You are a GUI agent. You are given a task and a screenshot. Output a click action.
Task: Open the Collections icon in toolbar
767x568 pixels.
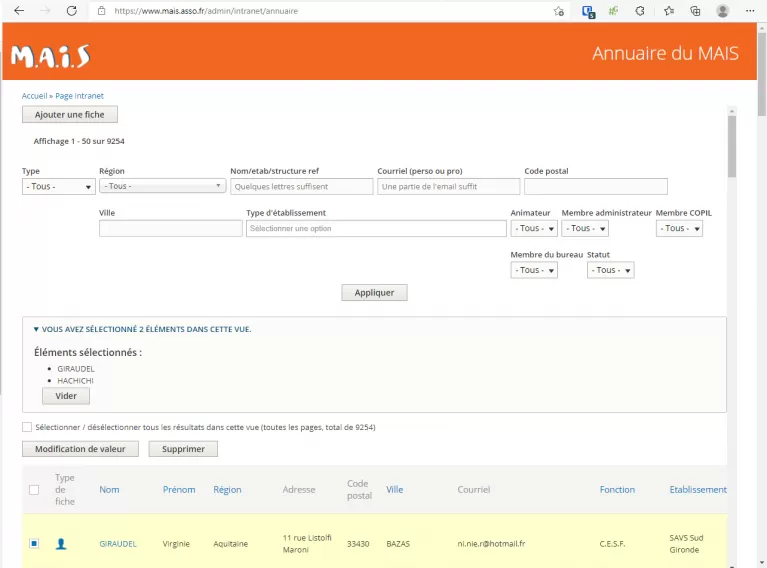695,11
